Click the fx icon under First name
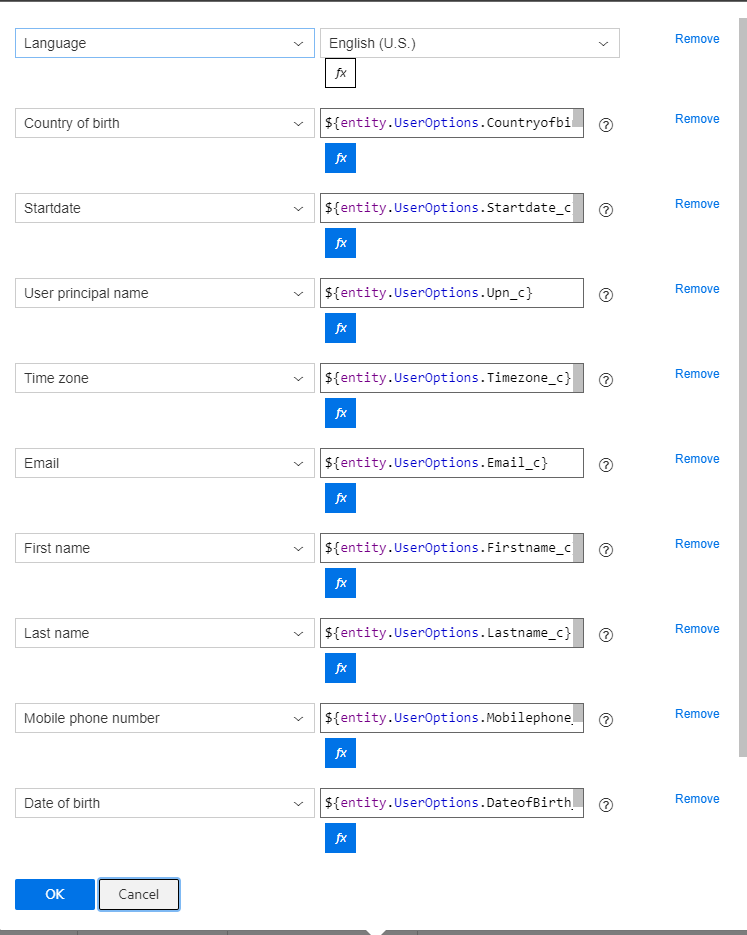Screen dimensions: 747x935 [x=340, y=582]
